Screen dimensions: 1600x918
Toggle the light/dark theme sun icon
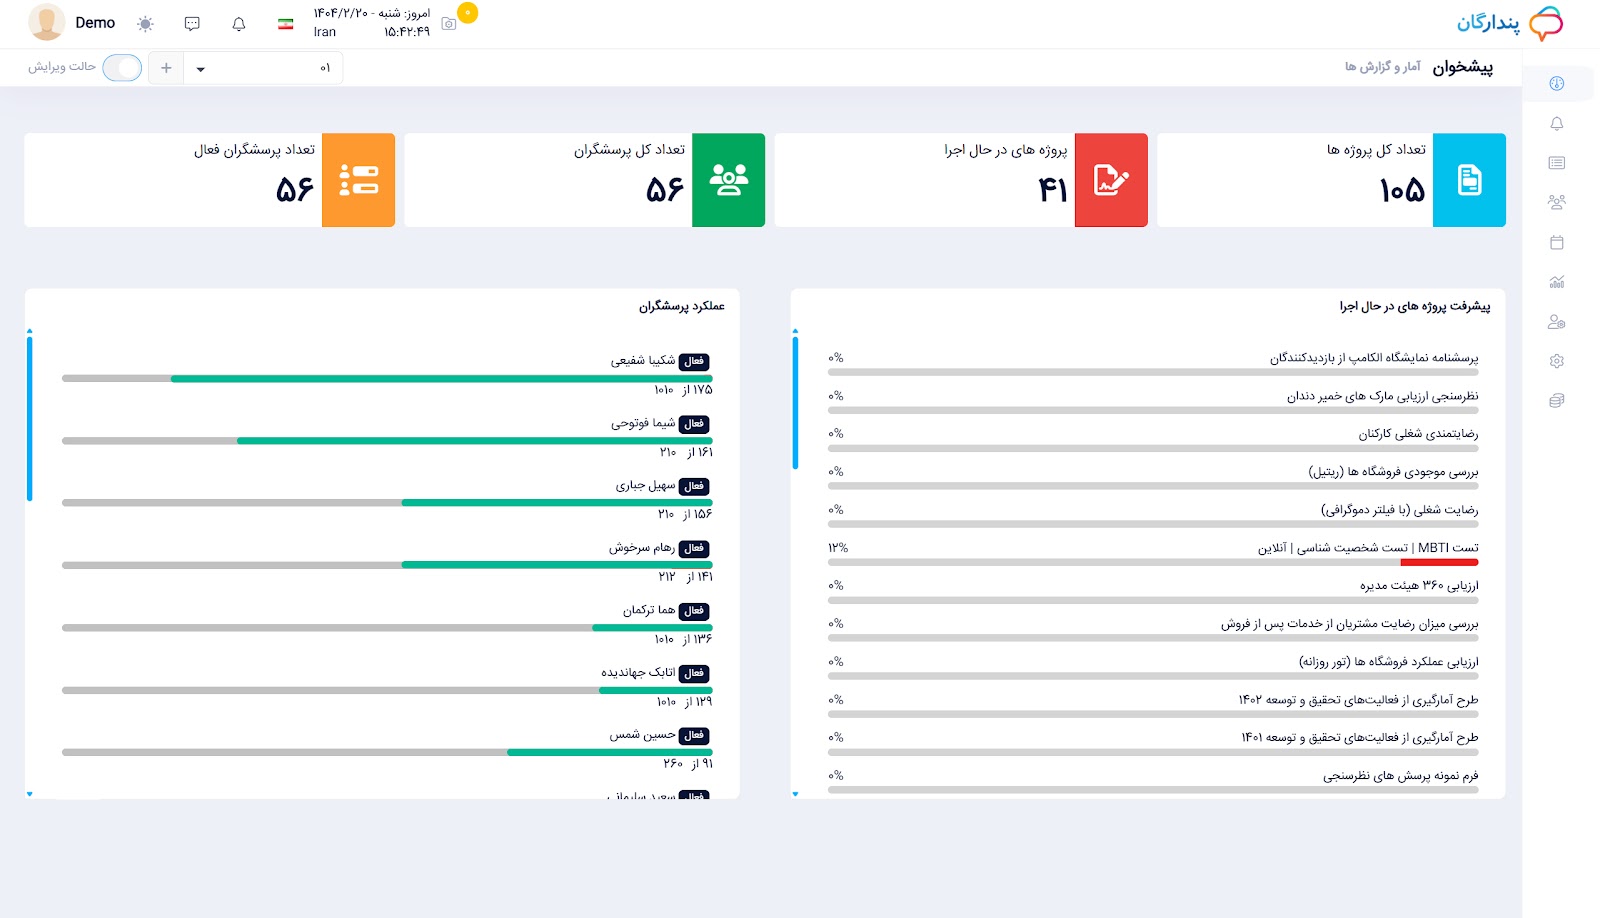pyautogui.click(x=145, y=24)
